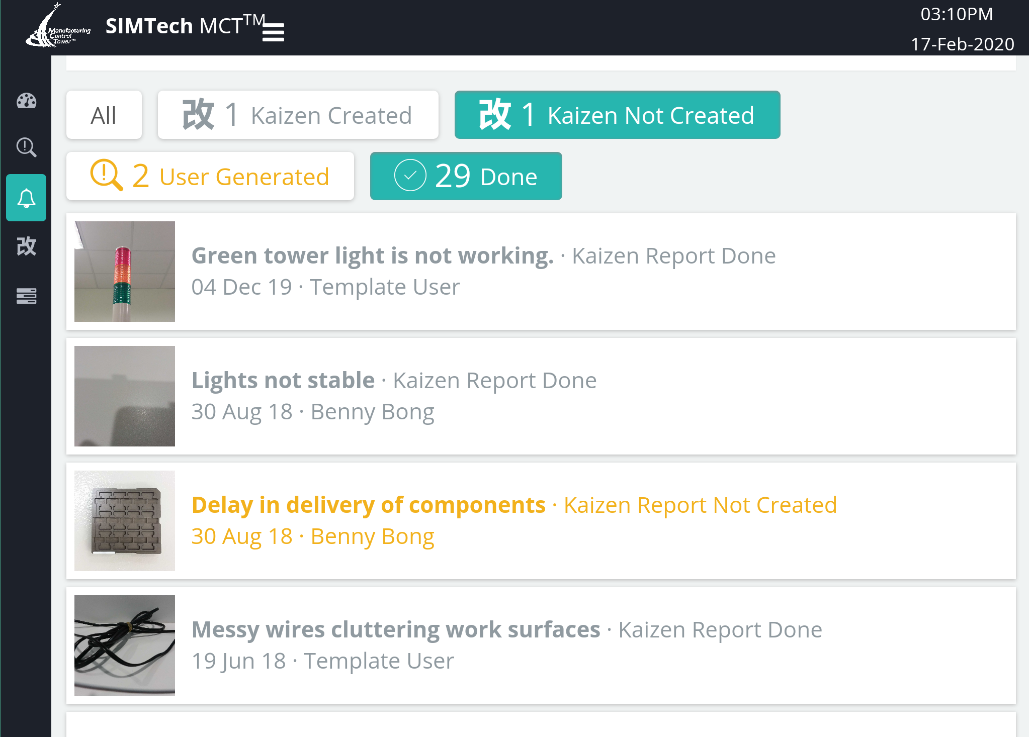The height and width of the screenshot is (737, 1029).
Task: Open the Kaizen character sidebar icon
Action: tap(26, 246)
